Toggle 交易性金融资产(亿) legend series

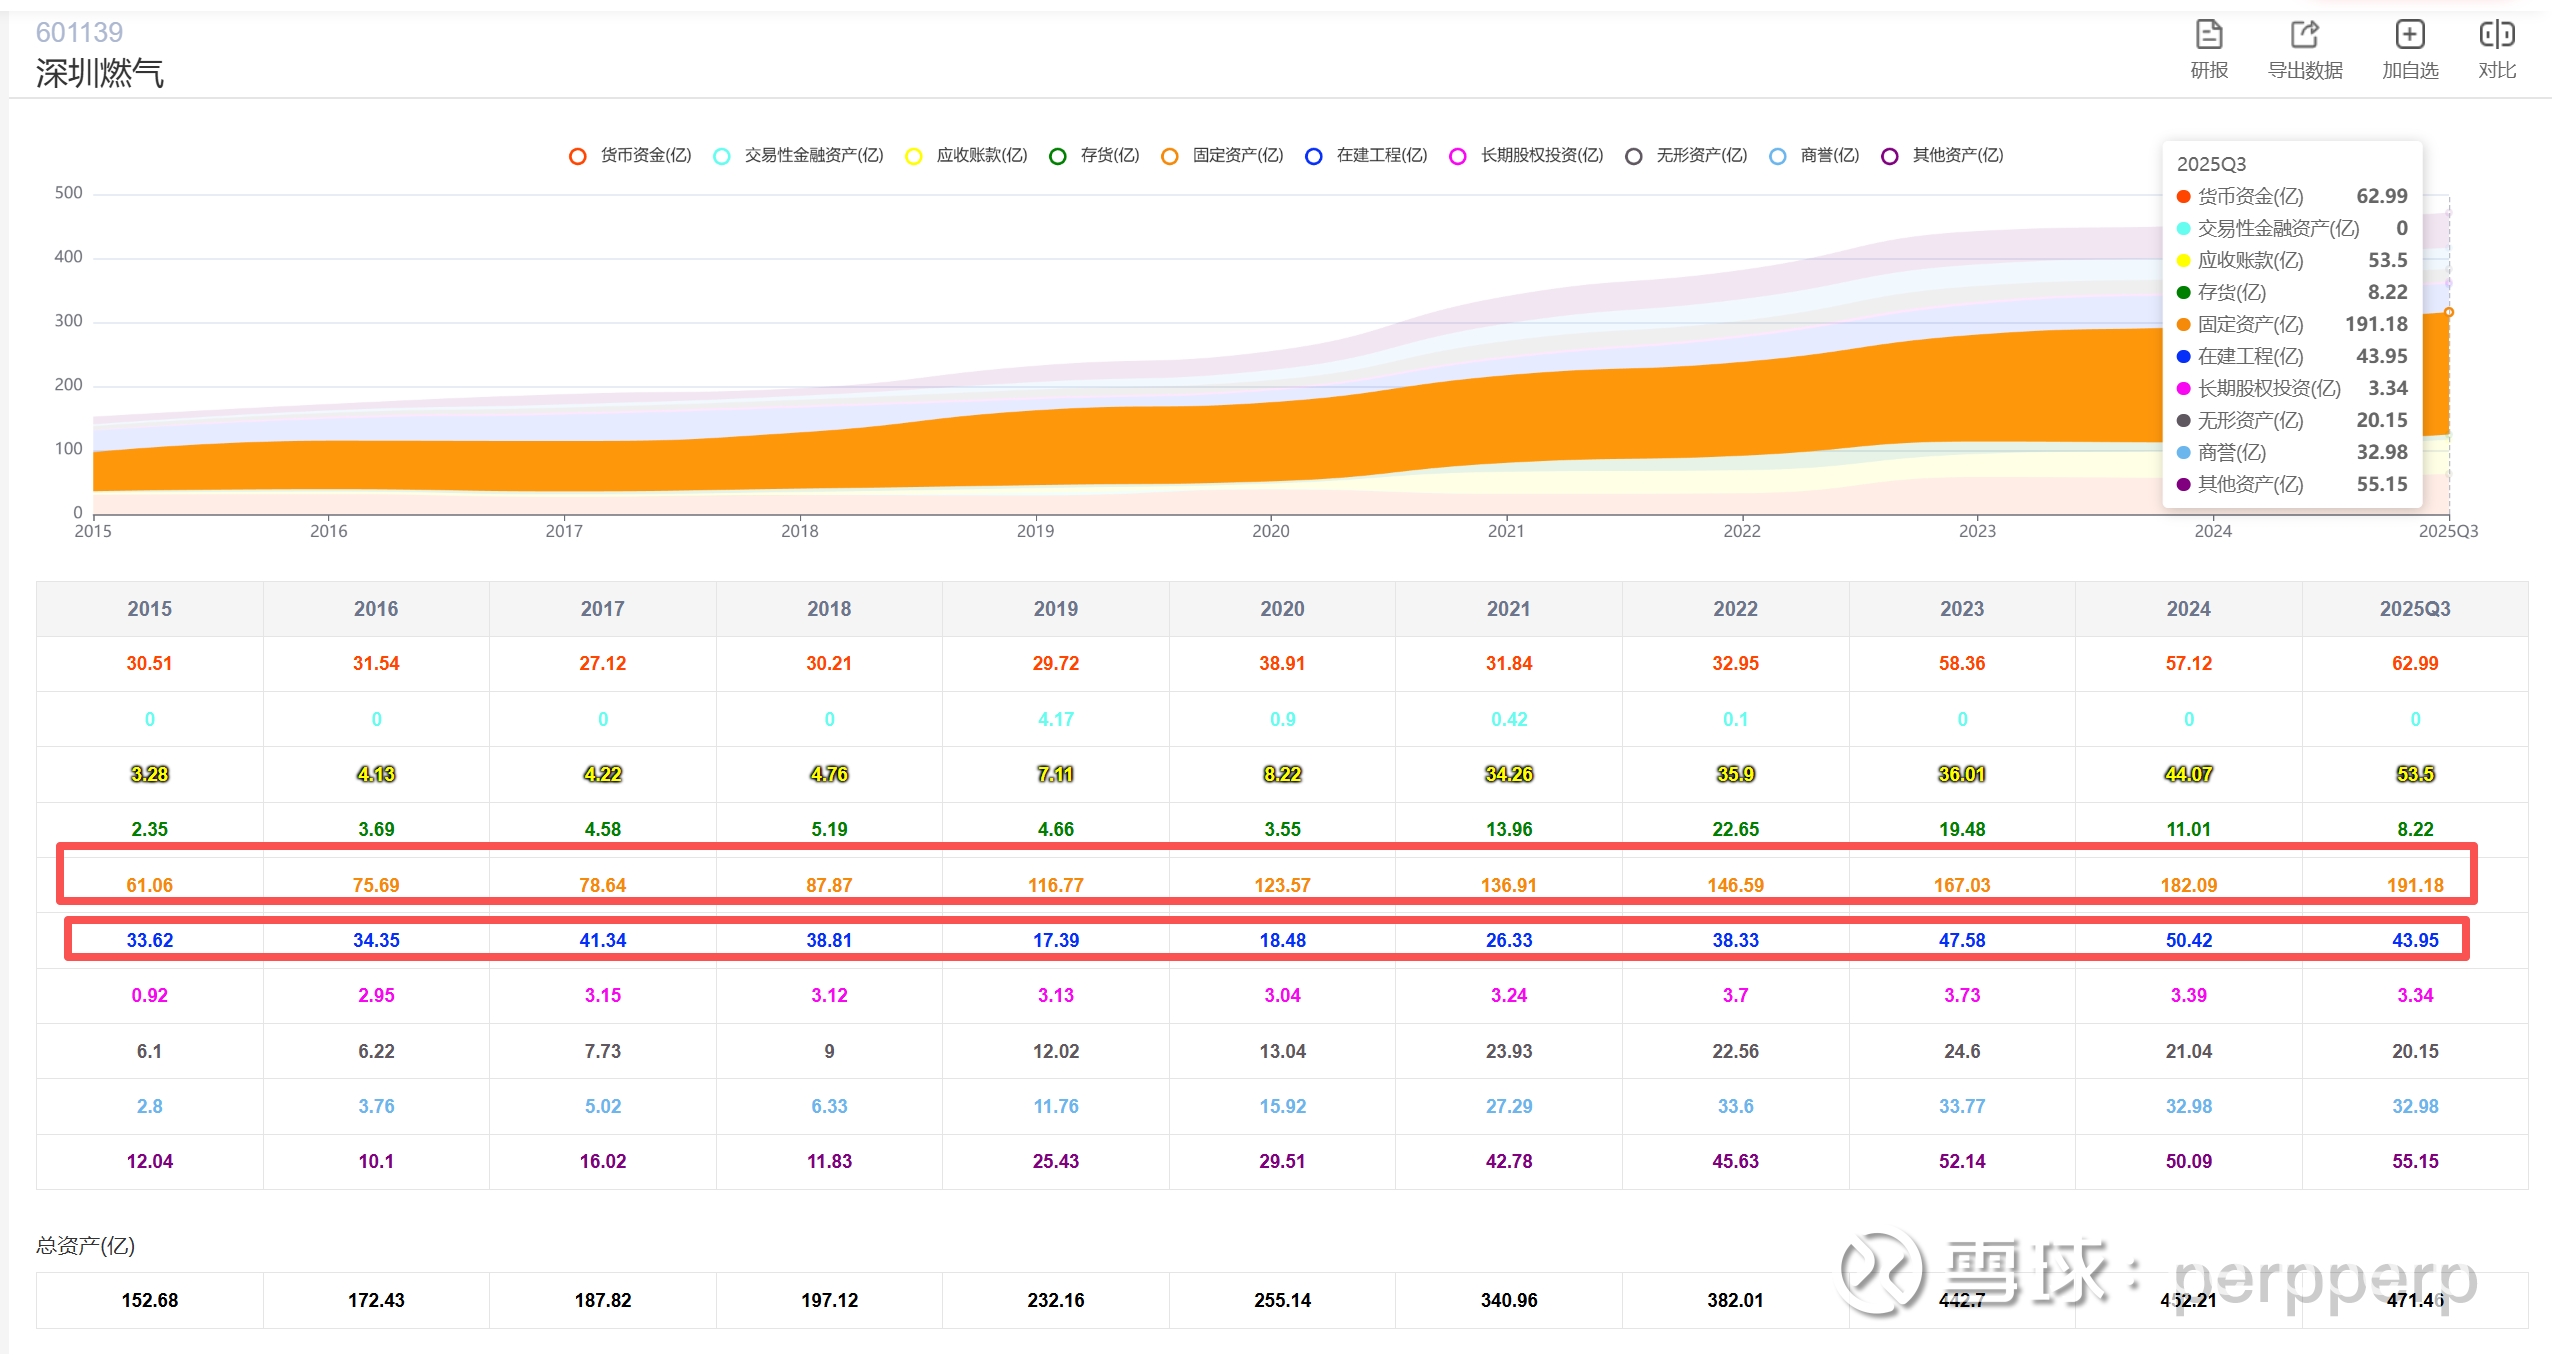point(813,156)
